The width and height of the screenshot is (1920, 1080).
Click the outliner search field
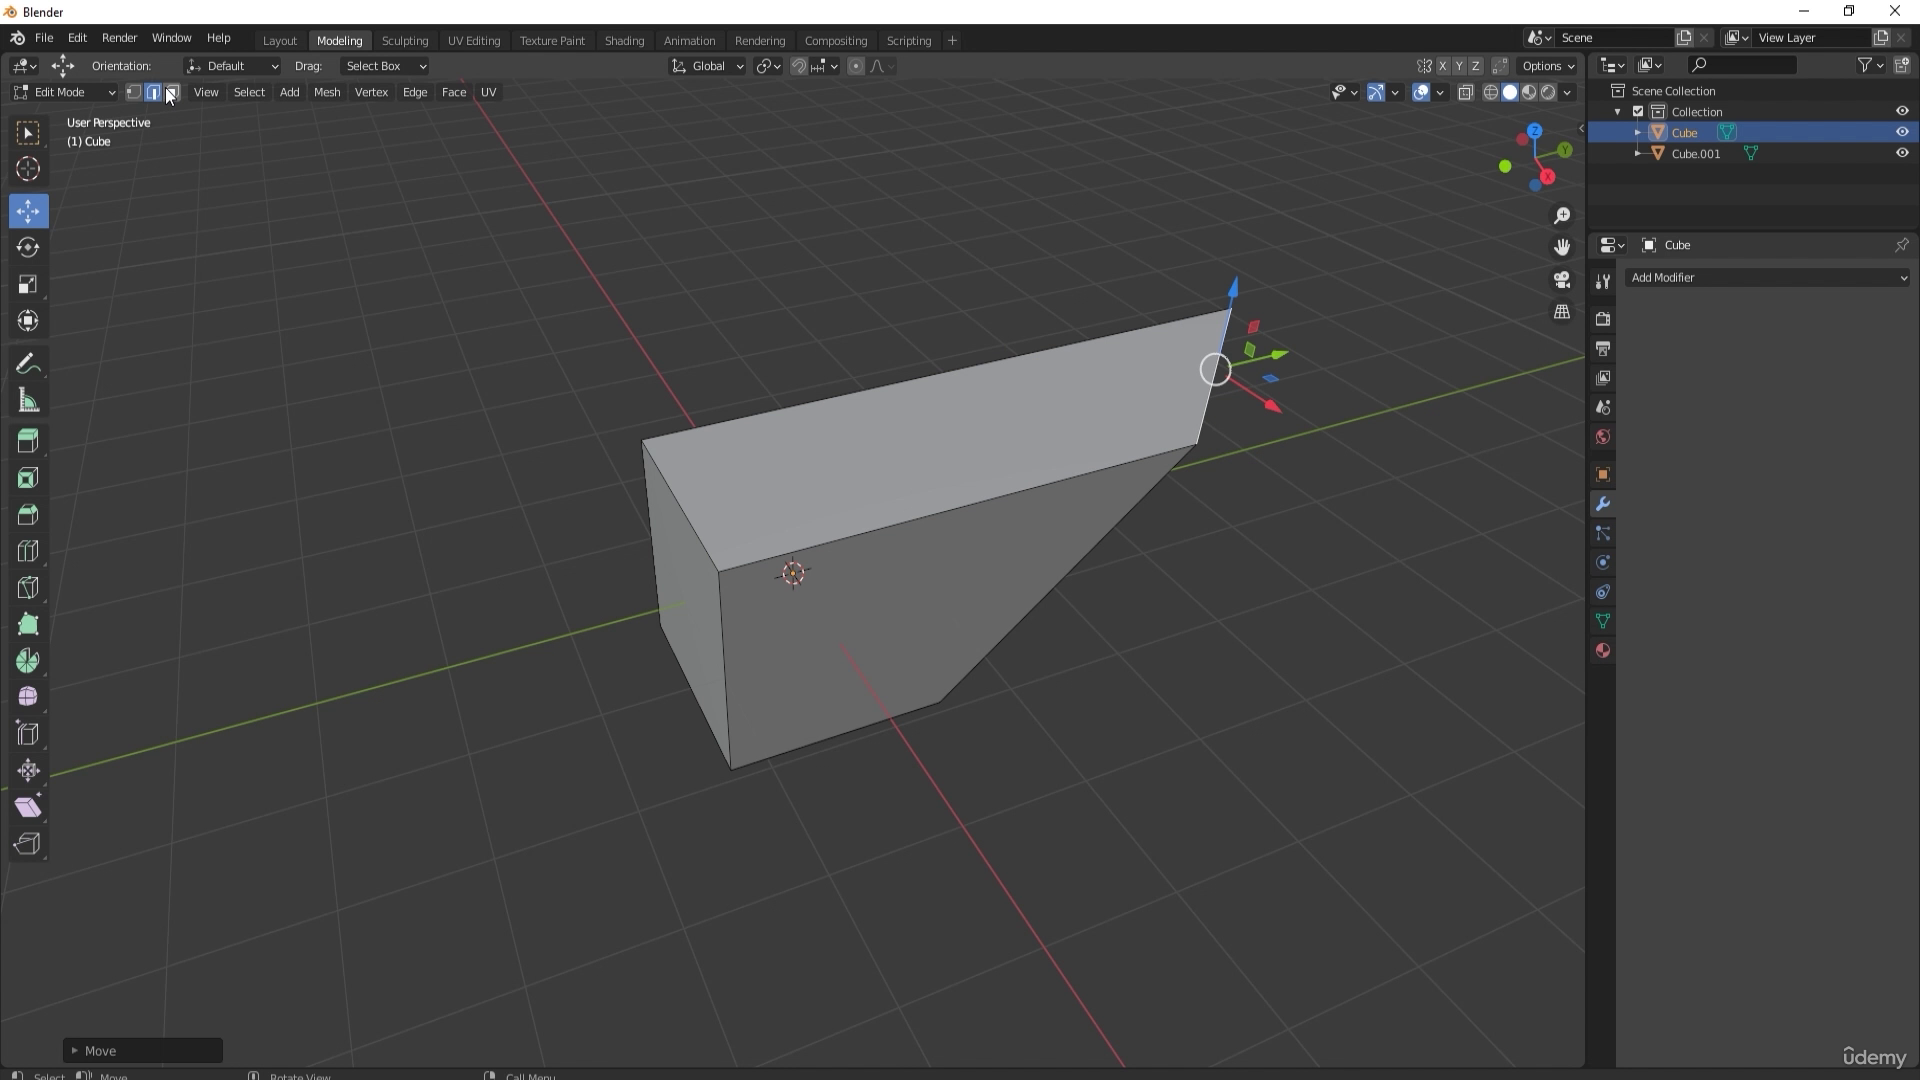(1741, 65)
